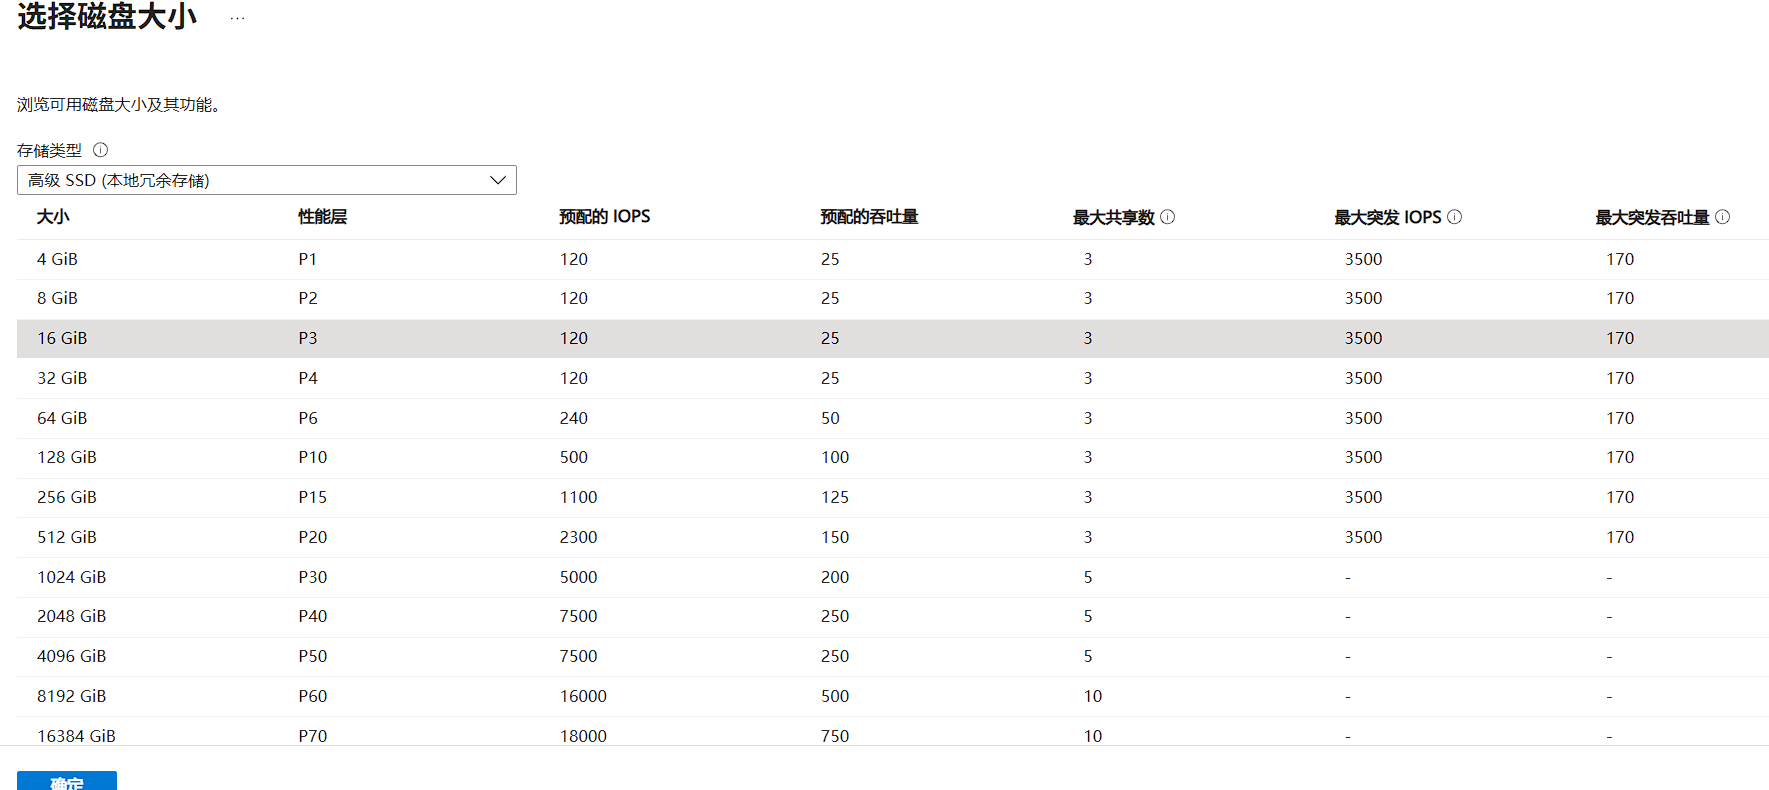The height and width of the screenshot is (790, 1769).
Task: Select the 4 GiB P1 disk row
Action: click(x=58, y=259)
